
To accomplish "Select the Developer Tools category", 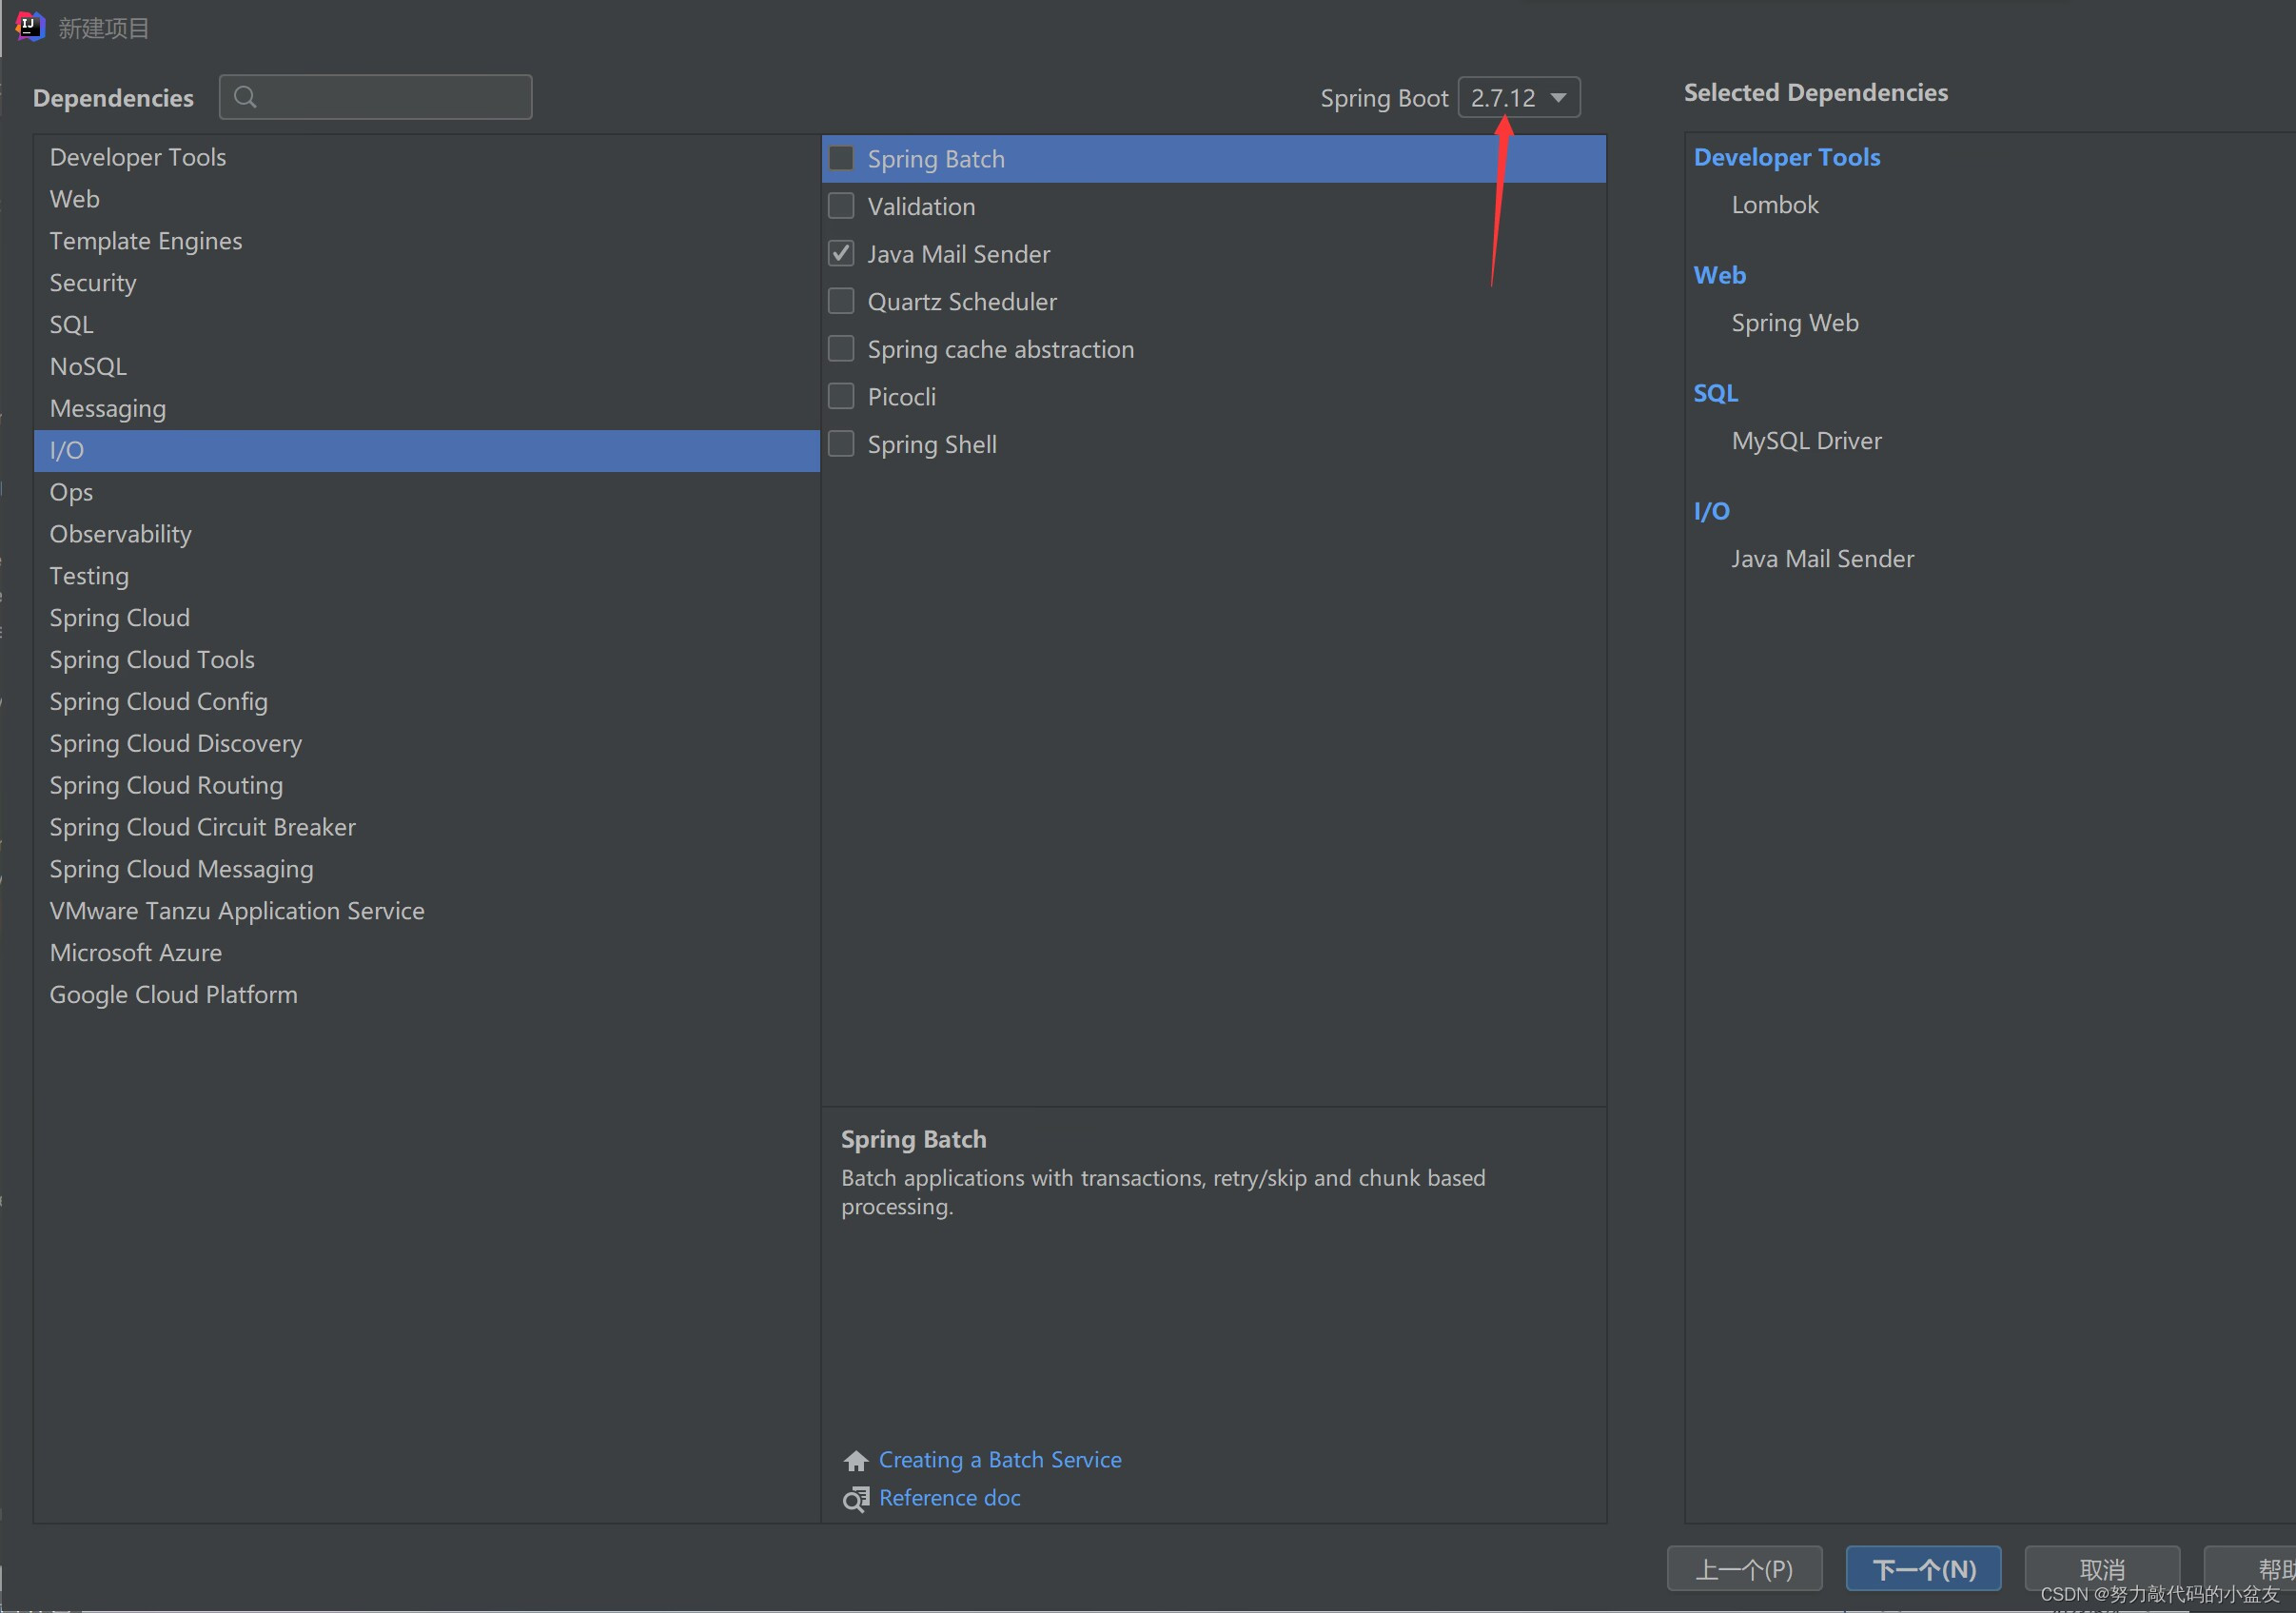I will tap(138, 157).
